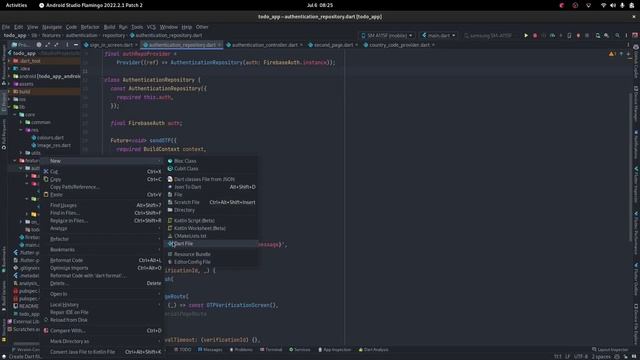Click the Cut scissors icon in context menu
The height and width of the screenshot is (360, 640).
click(x=46, y=171)
